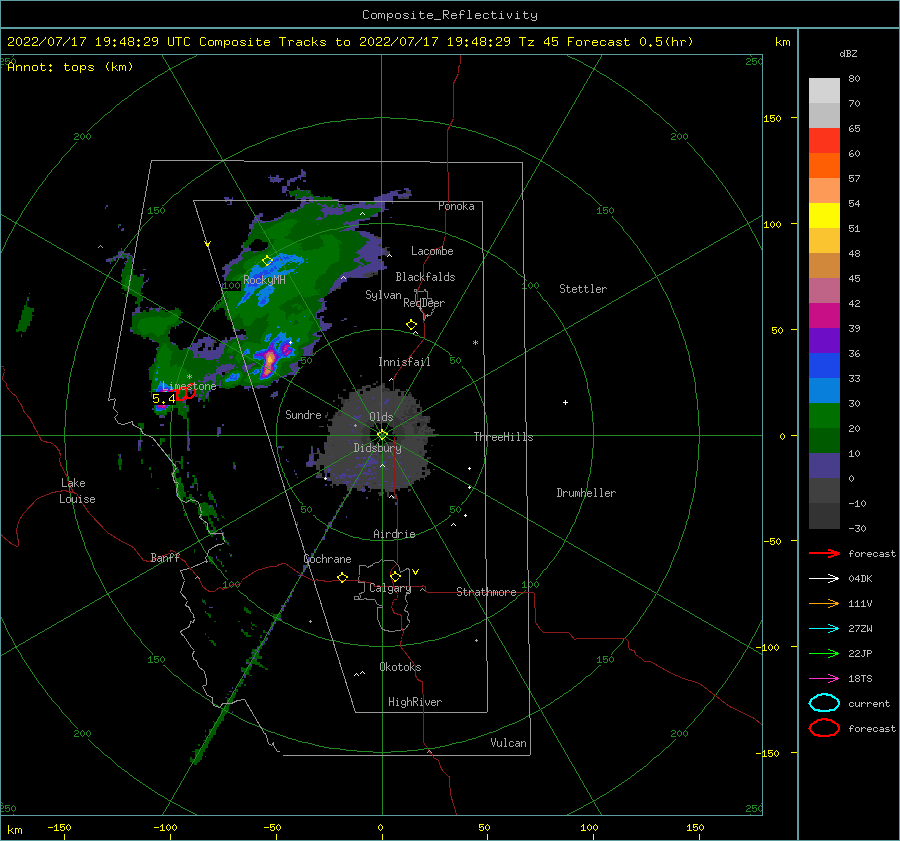Image resolution: width=900 pixels, height=841 pixels.
Task: Click the Cochrane town label
Action: coord(327,559)
